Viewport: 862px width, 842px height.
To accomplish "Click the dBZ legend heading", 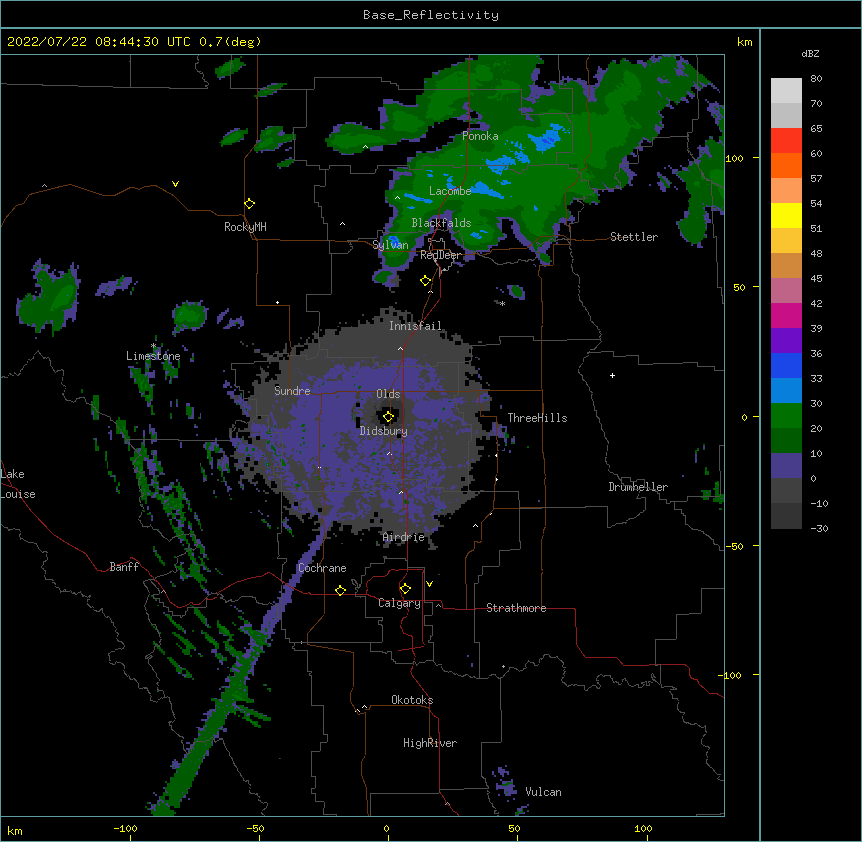I will point(810,53).
